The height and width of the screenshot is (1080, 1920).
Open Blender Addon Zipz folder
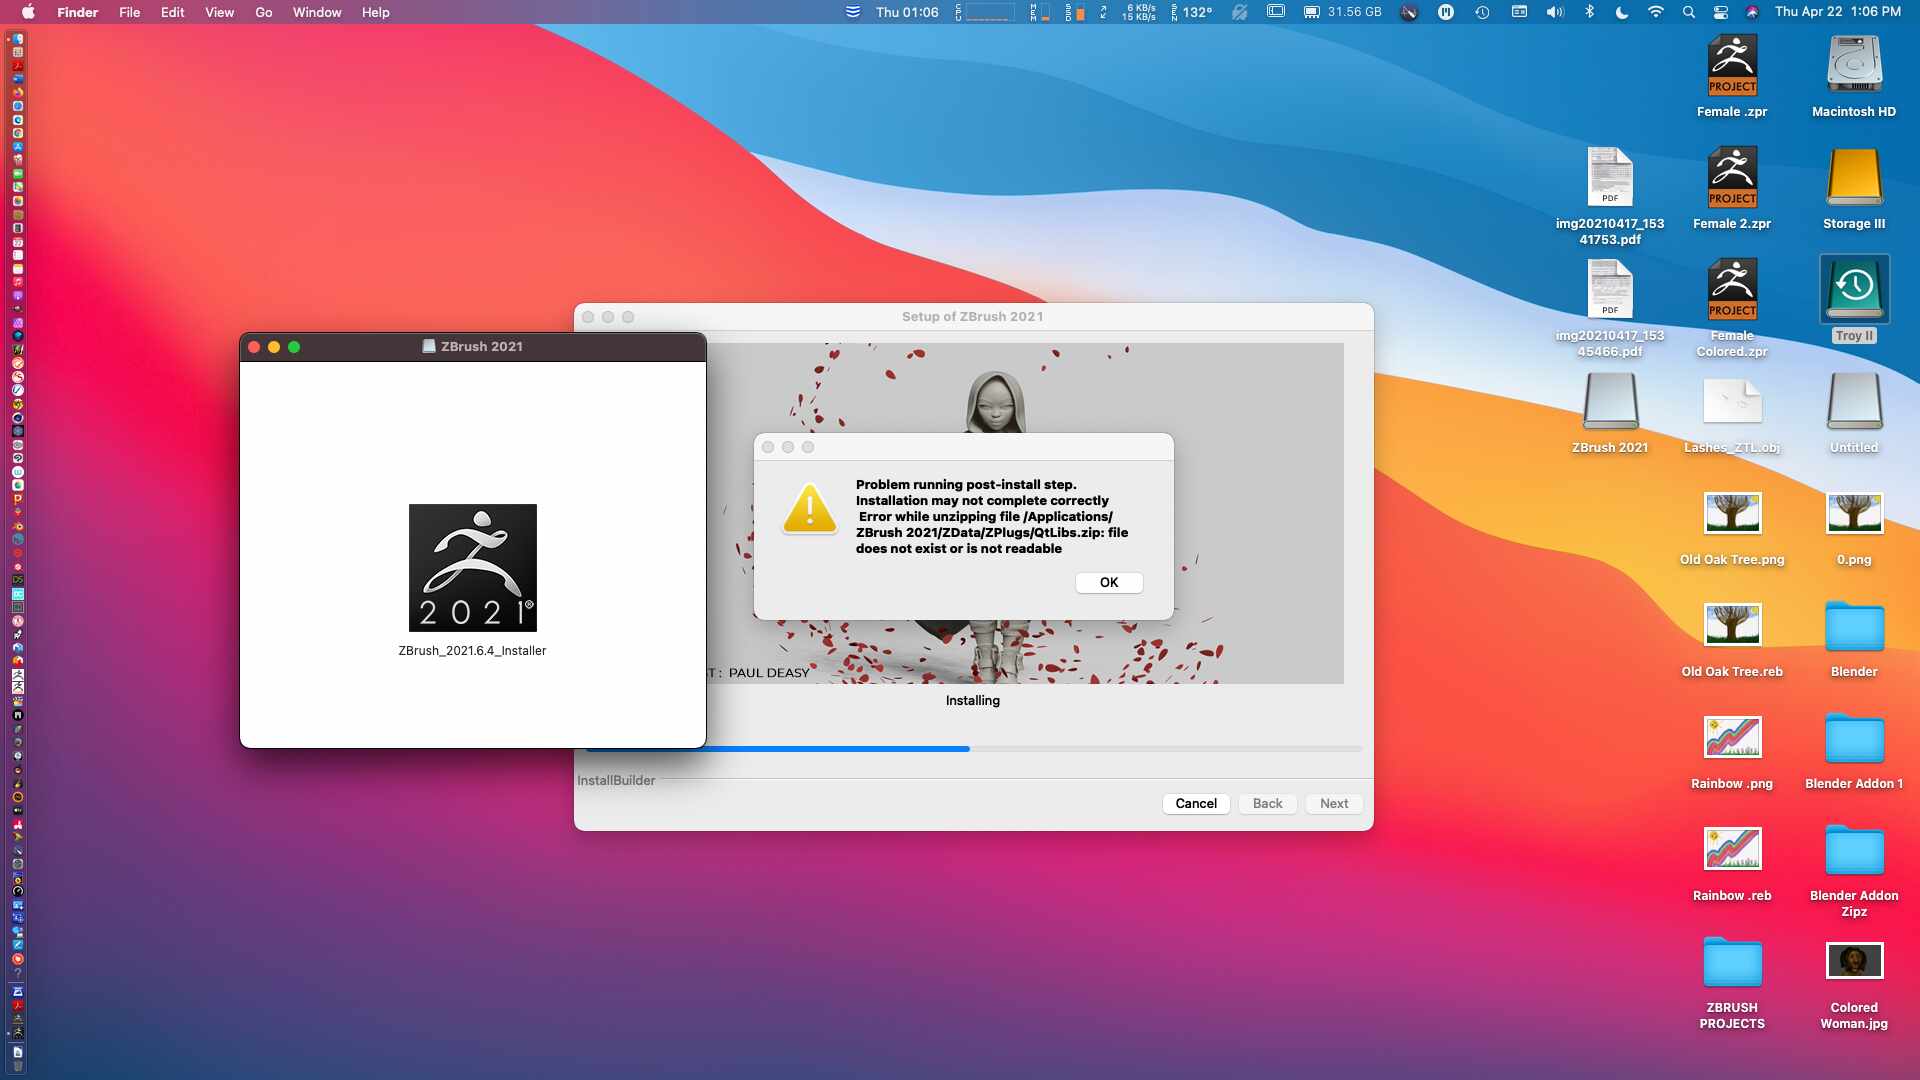[x=1854, y=852]
